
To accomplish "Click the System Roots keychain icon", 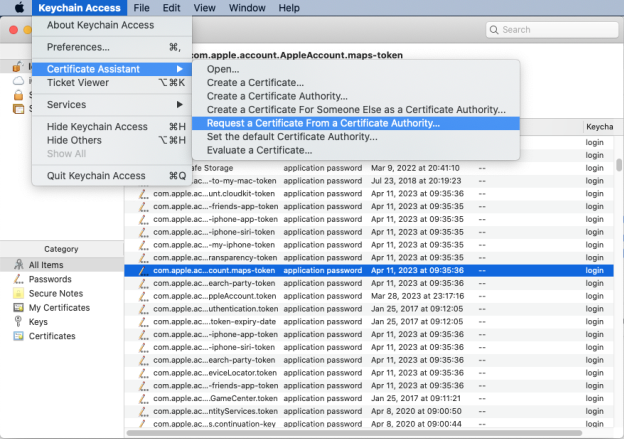I will coord(18,109).
